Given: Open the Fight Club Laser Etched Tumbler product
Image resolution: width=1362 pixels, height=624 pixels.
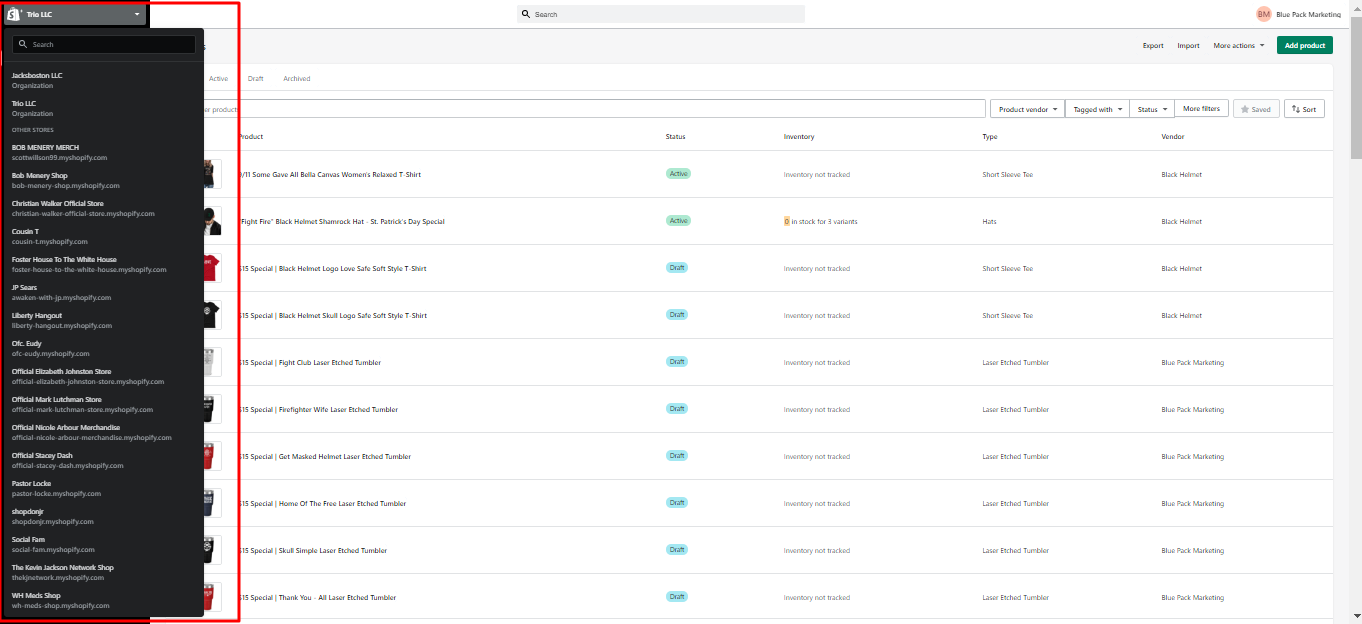Looking at the screenshot, I should [311, 362].
